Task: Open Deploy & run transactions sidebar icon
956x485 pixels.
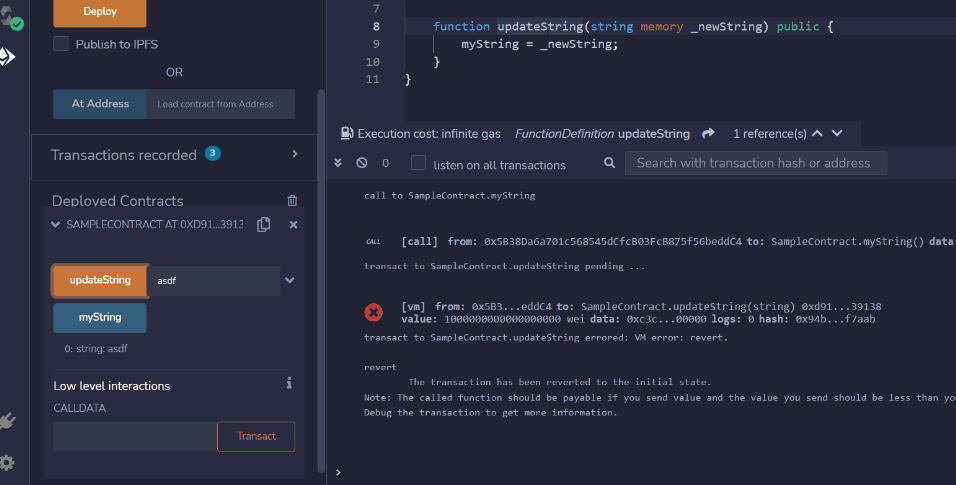Action: [x=7, y=57]
